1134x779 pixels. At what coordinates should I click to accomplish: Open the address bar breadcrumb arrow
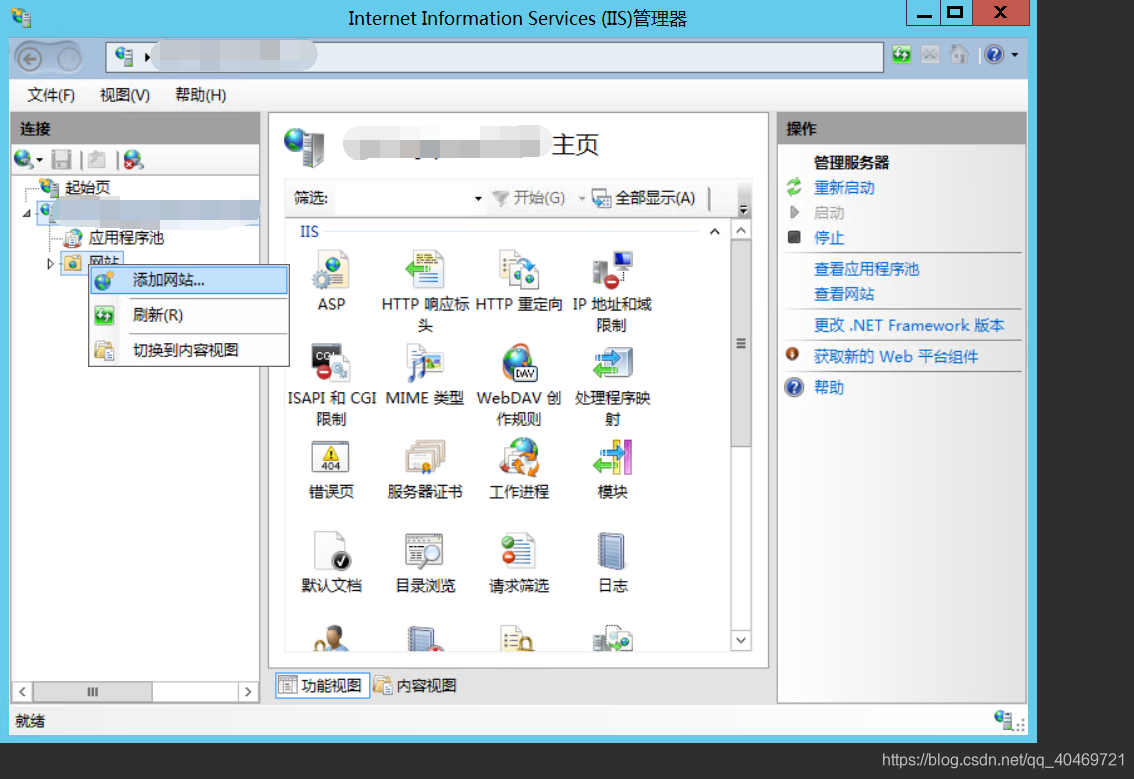147,56
